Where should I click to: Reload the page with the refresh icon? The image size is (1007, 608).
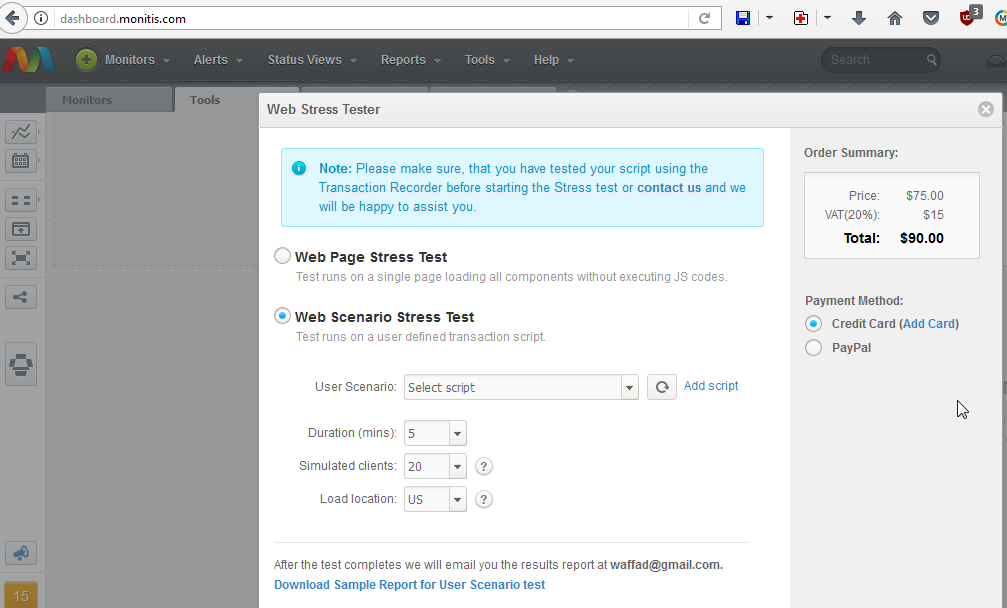705,18
